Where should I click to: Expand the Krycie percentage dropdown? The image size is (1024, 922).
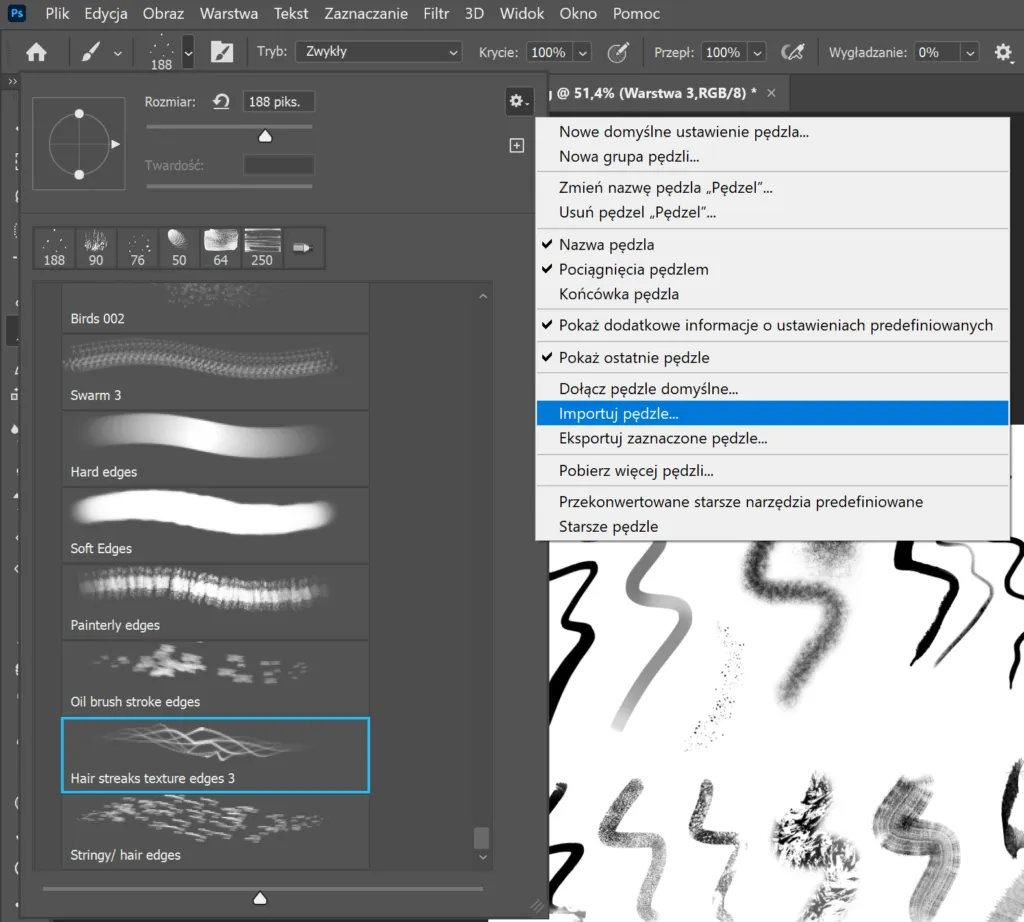tap(580, 52)
